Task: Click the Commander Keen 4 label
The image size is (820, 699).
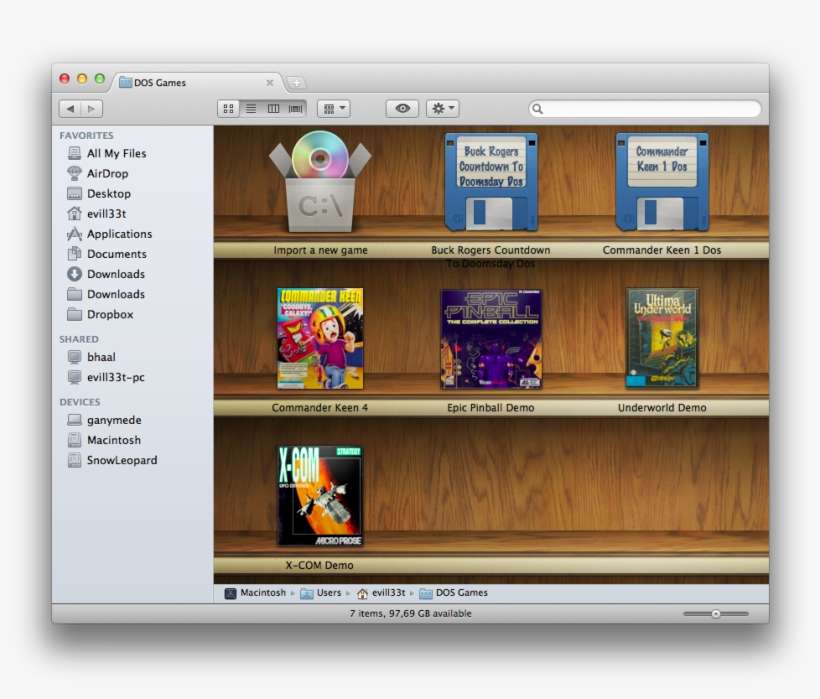Action: pyautogui.click(x=320, y=408)
